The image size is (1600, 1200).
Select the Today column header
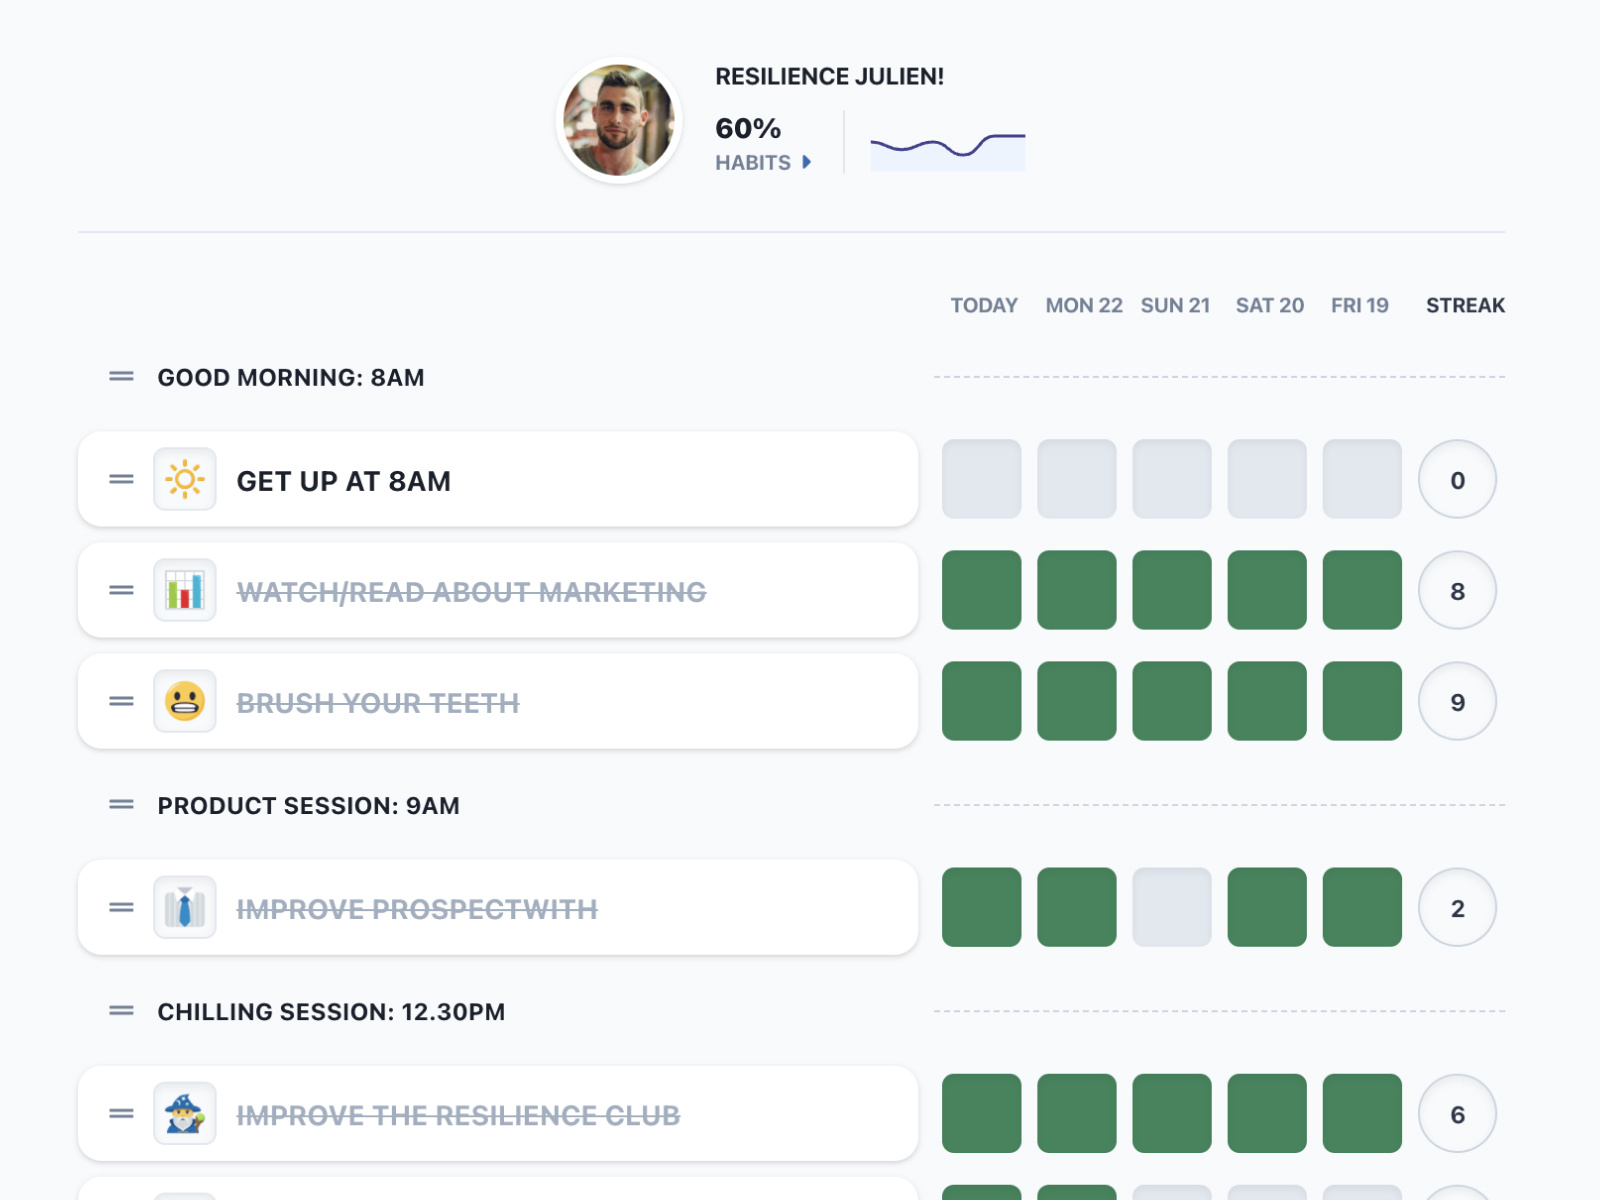(x=983, y=306)
